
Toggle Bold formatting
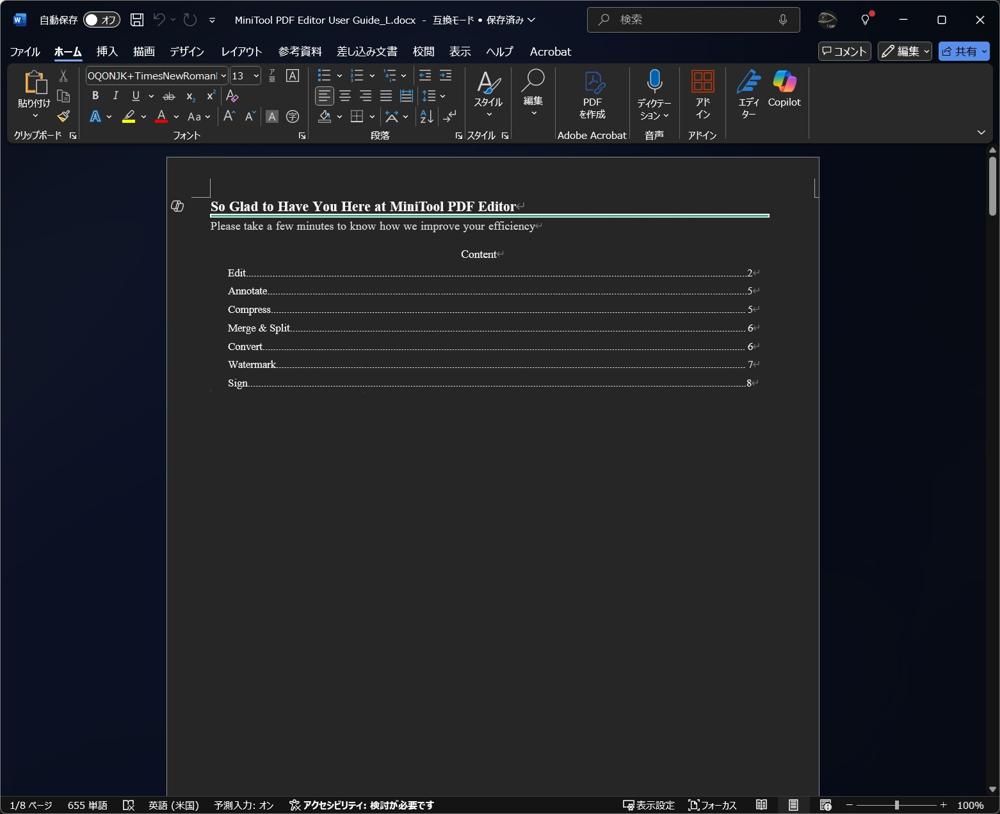95,96
